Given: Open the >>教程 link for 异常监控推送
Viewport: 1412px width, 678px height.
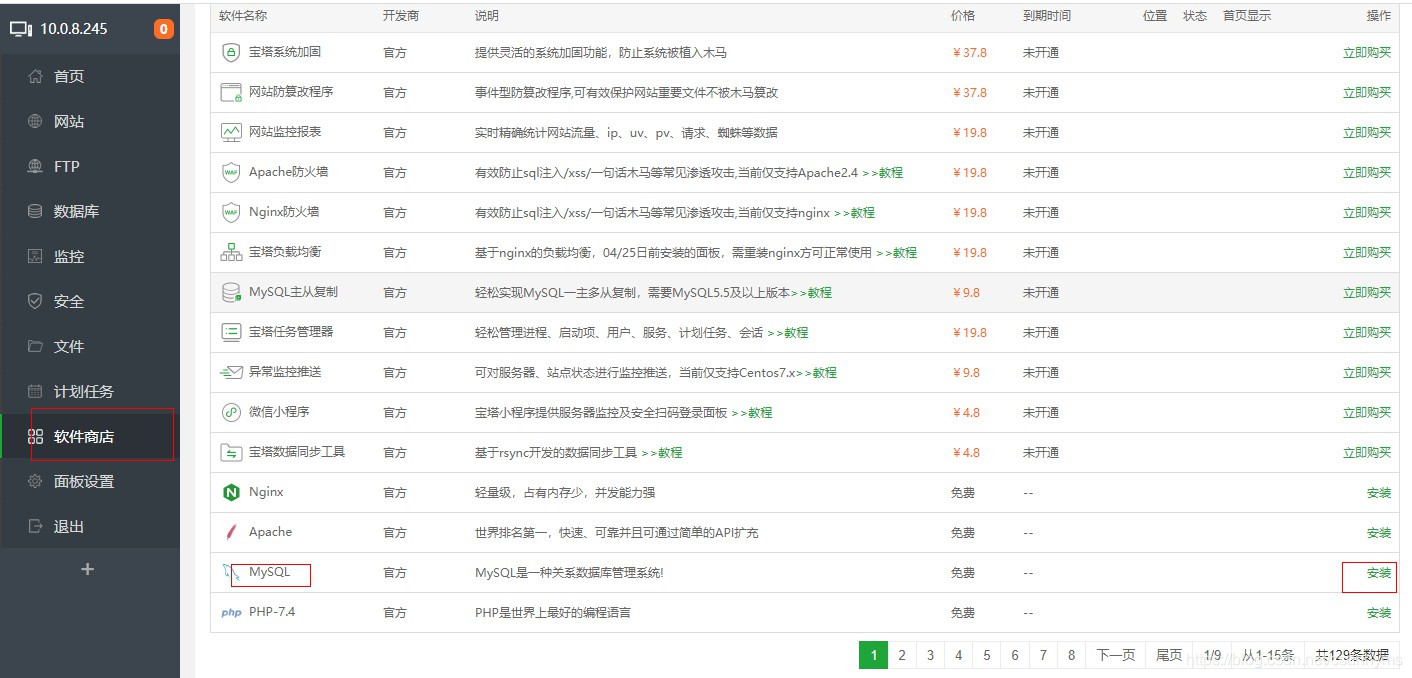Looking at the screenshot, I should (x=817, y=372).
